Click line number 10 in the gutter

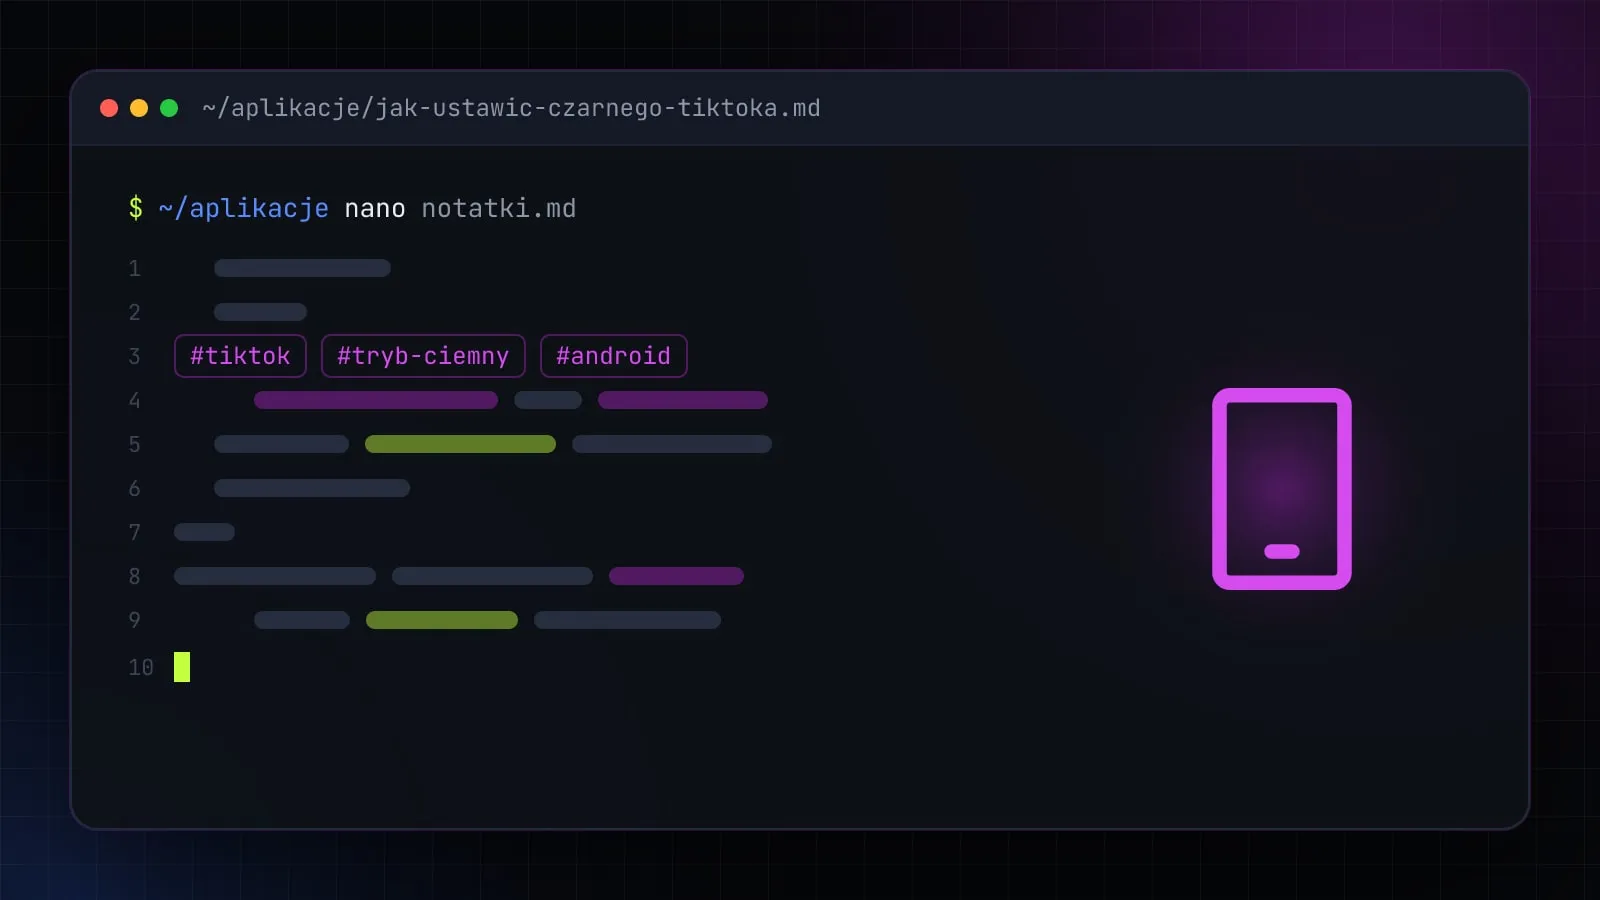click(141, 667)
